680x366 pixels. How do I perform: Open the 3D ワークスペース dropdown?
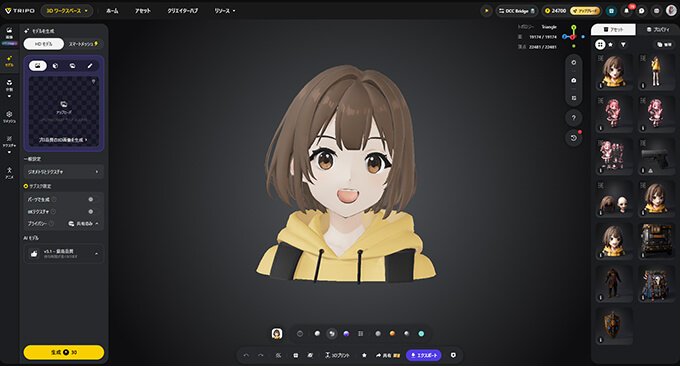[x=67, y=11]
